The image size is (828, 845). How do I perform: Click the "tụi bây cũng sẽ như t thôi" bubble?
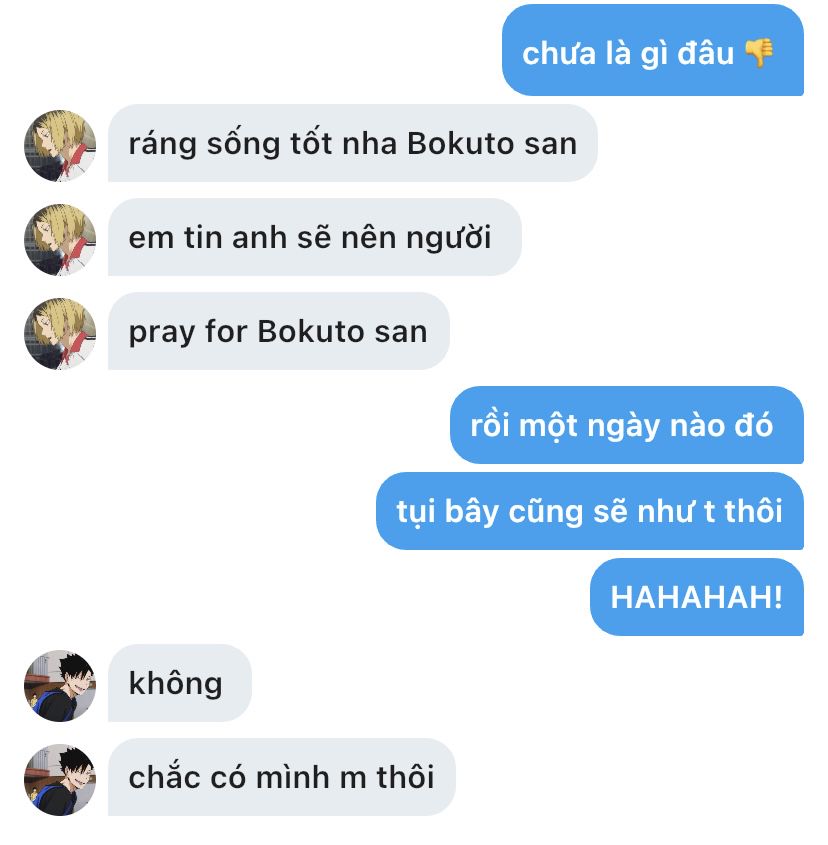tap(590, 511)
